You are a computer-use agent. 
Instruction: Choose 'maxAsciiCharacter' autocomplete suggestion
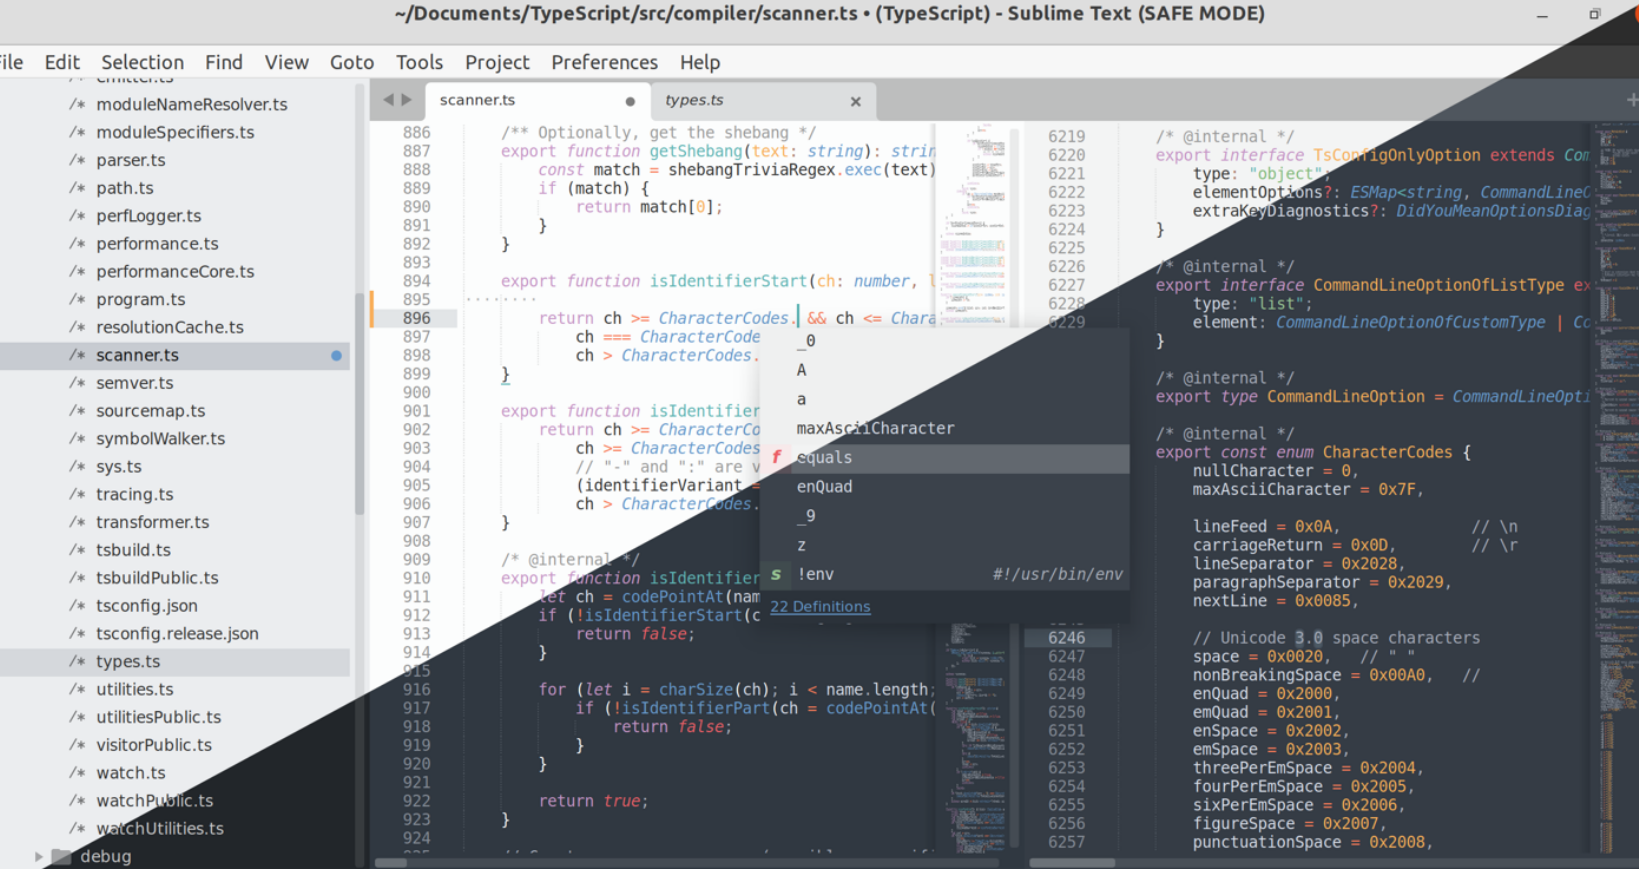coord(946,428)
